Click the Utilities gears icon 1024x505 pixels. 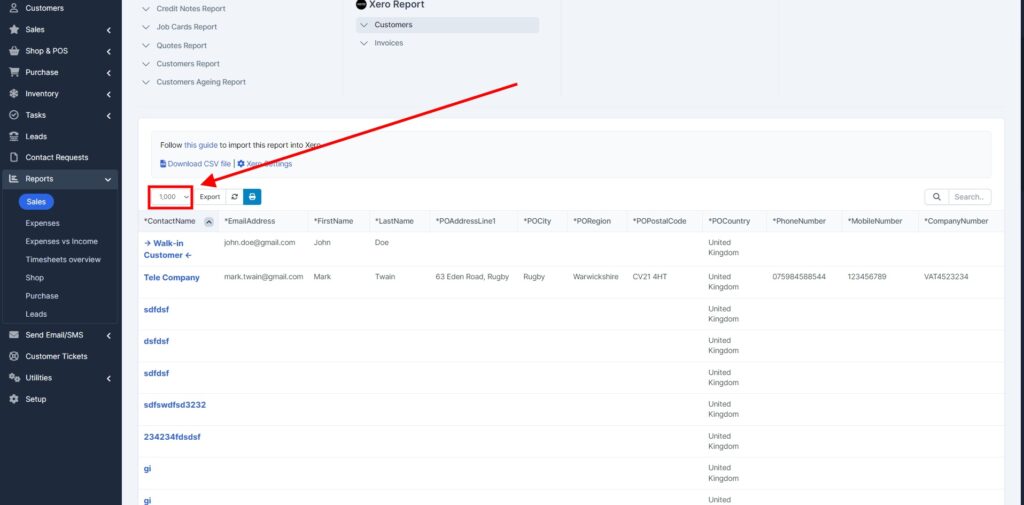click(14, 378)
